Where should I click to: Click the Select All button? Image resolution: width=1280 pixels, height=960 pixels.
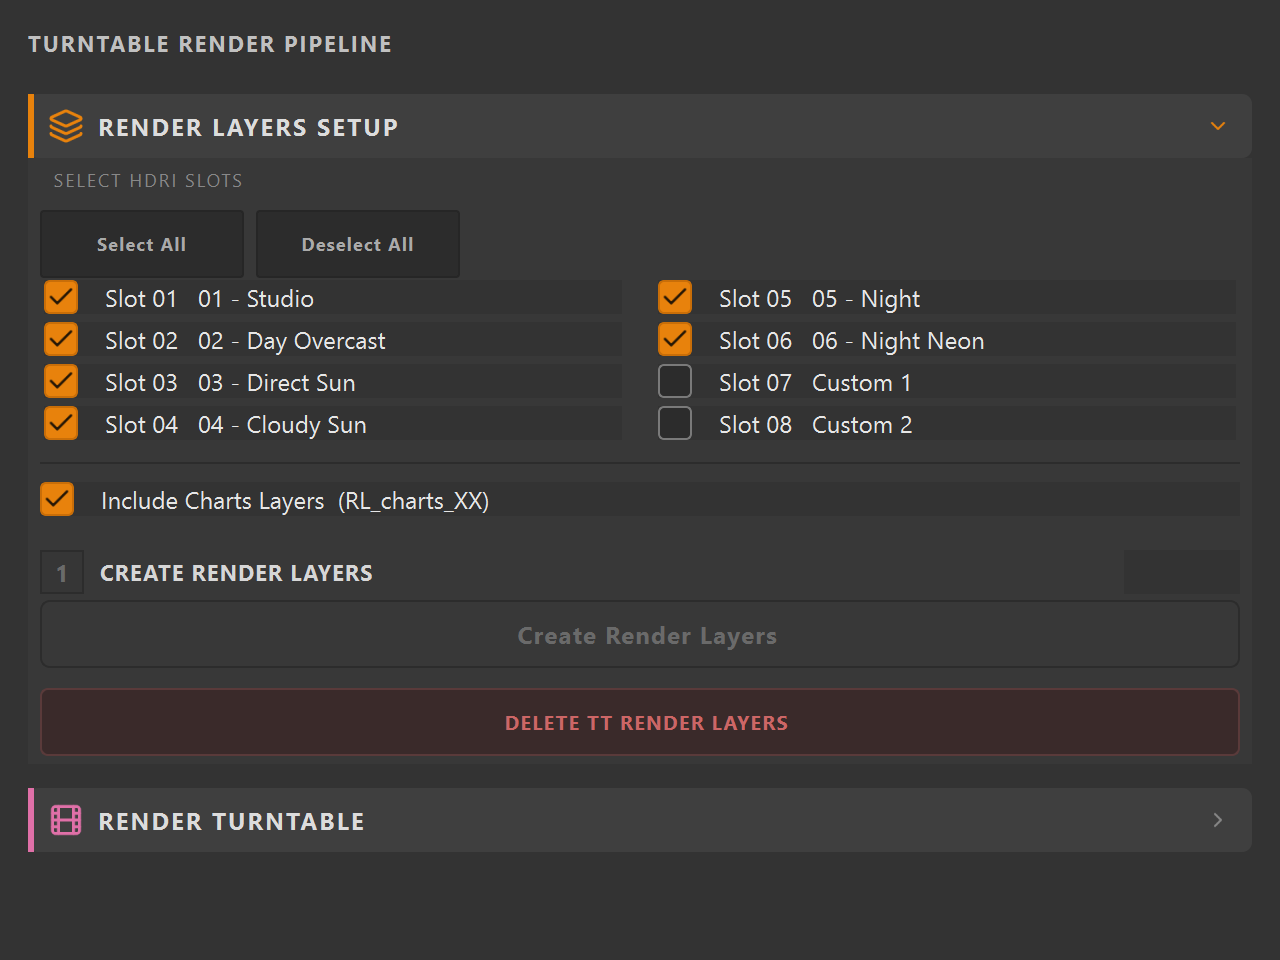pos(142,244)
